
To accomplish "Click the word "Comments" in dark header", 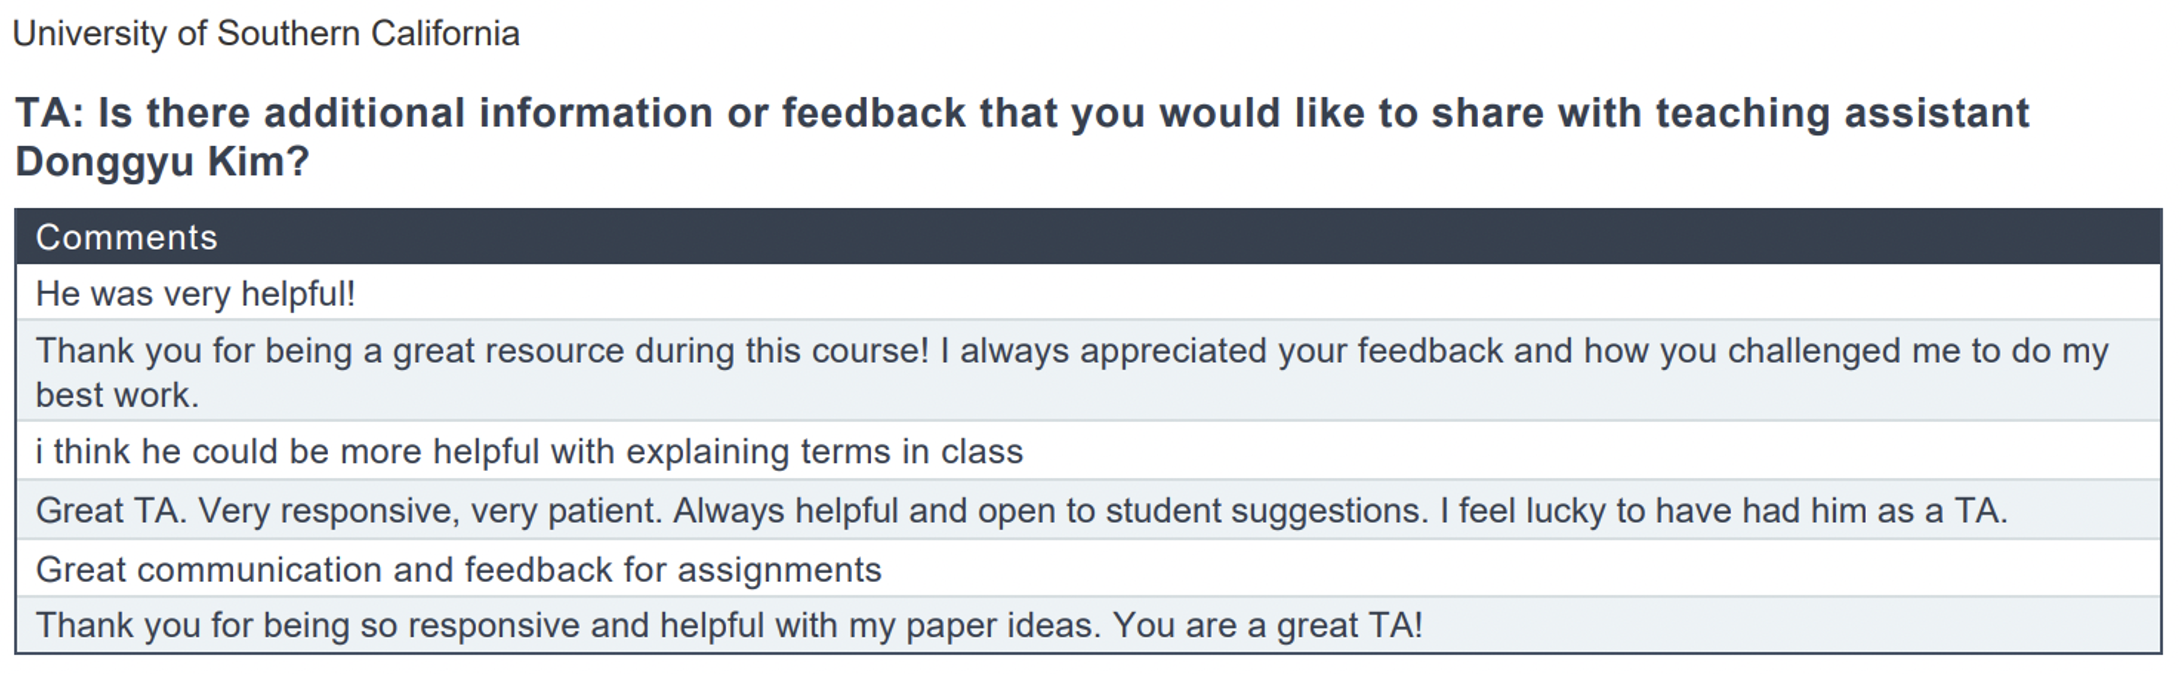I will (127, 237).
